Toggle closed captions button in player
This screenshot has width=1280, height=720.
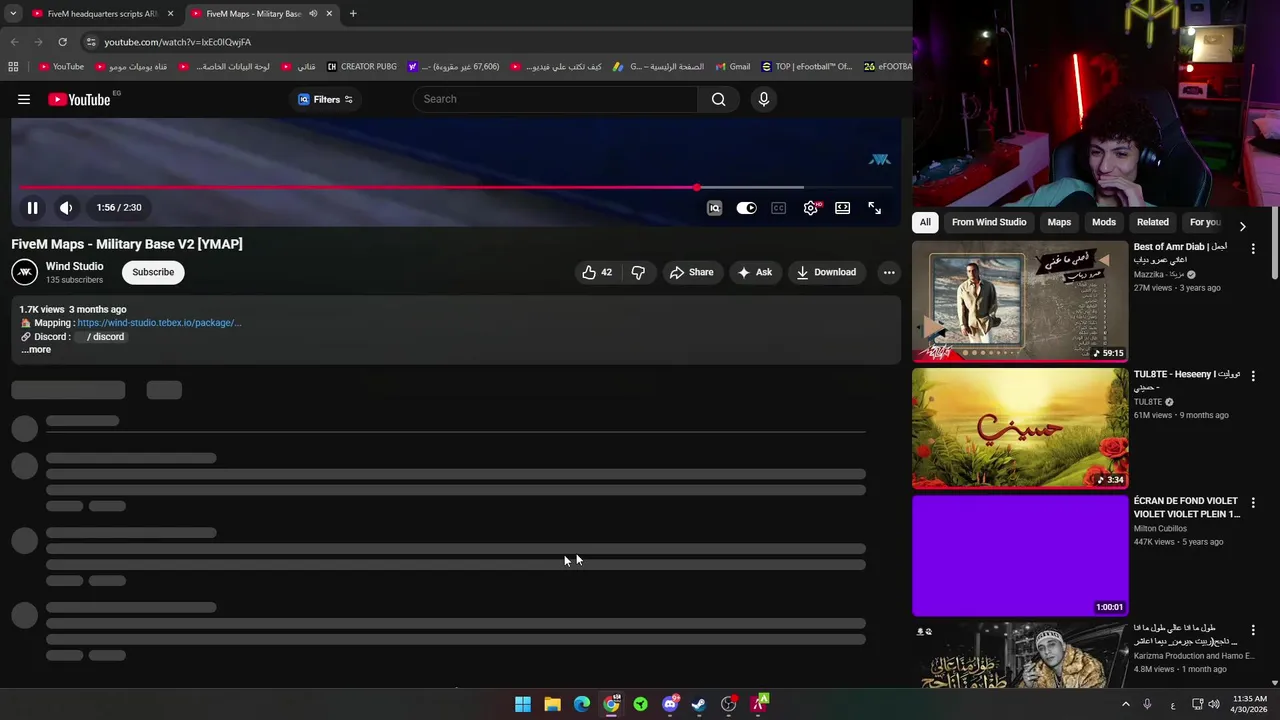pyautogui.click(x=779, y=208)
